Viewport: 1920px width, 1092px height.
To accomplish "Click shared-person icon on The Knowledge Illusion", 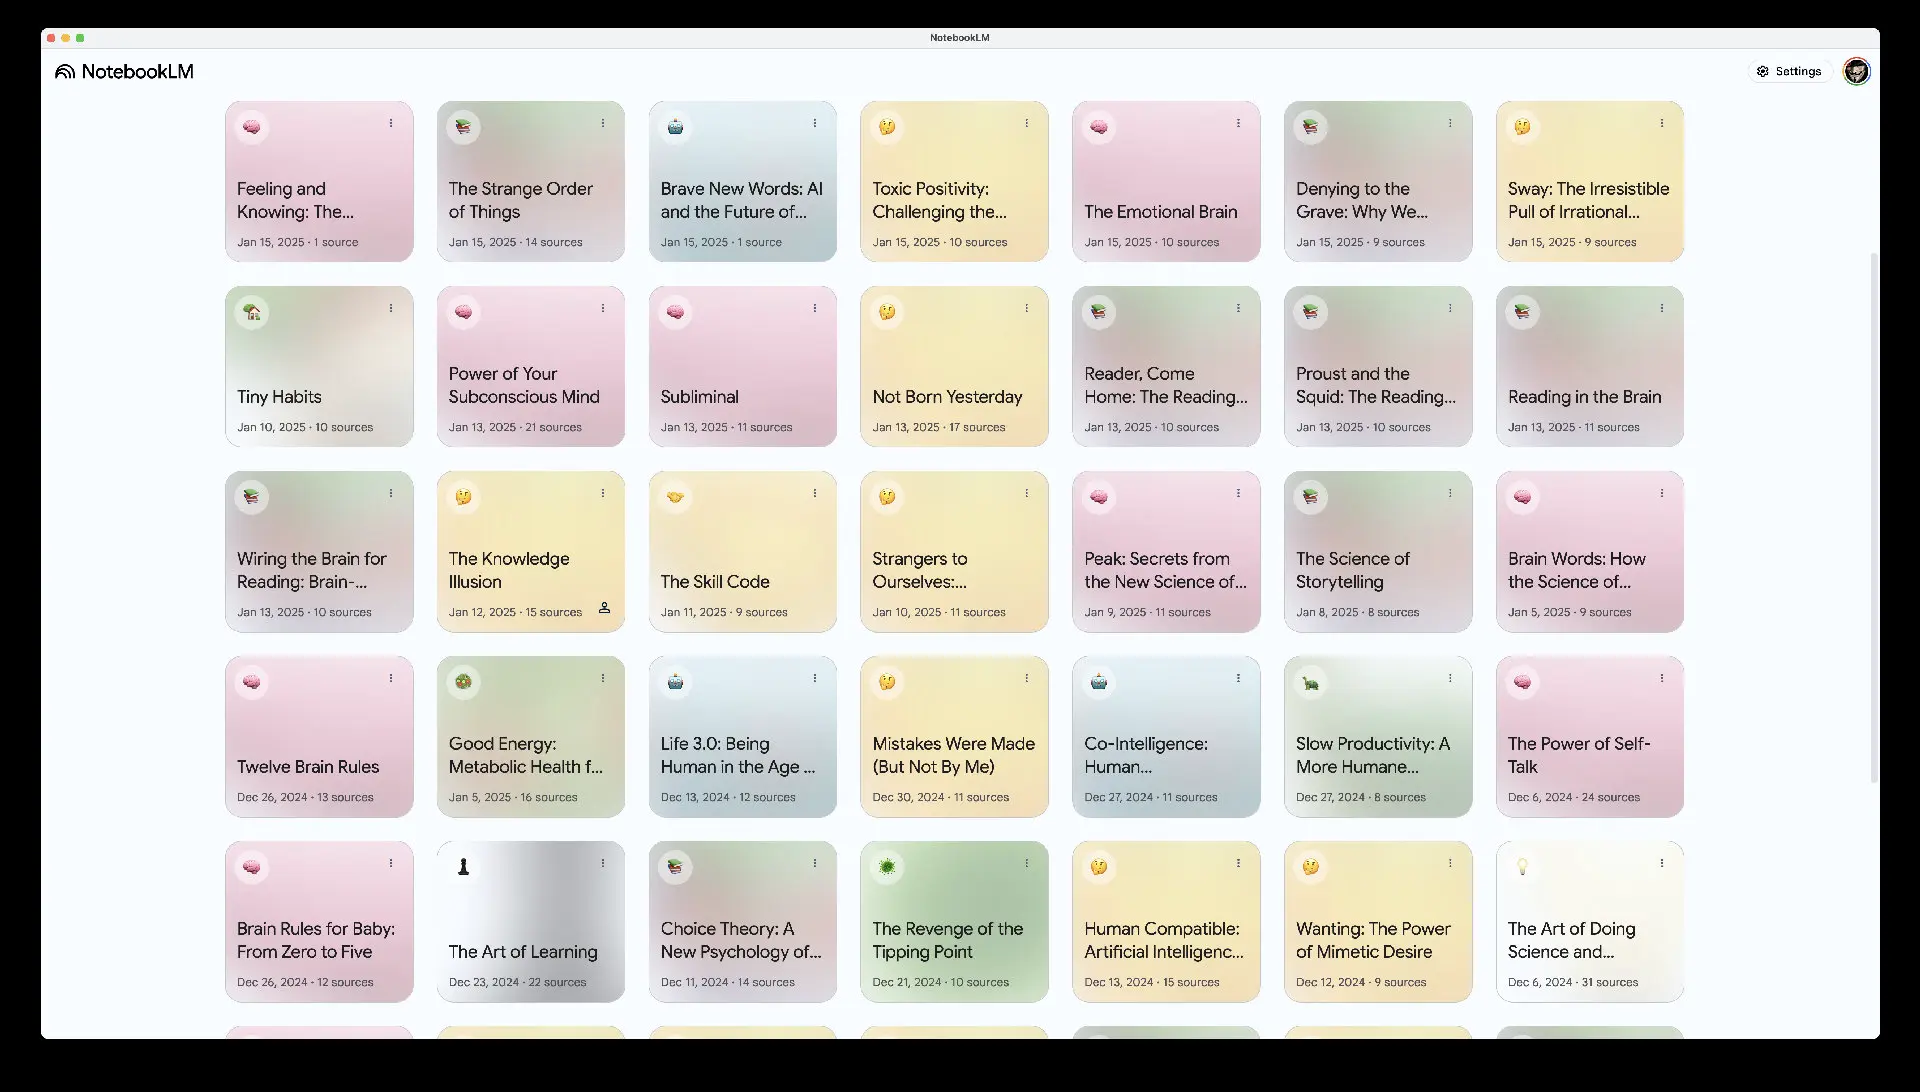I will 604,608.
